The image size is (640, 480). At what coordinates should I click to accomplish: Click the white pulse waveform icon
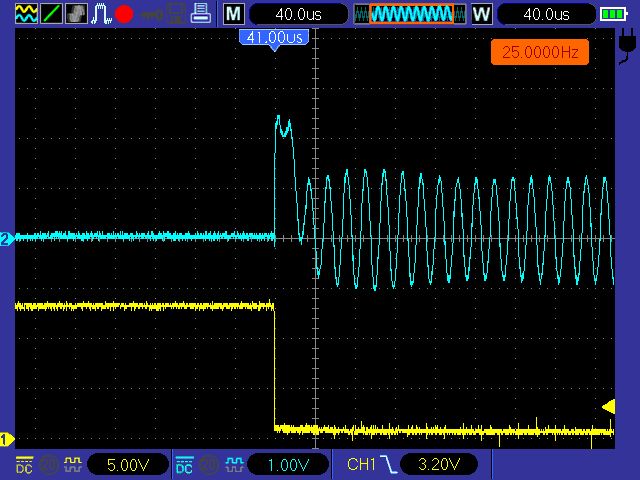(x=101, y=14)
